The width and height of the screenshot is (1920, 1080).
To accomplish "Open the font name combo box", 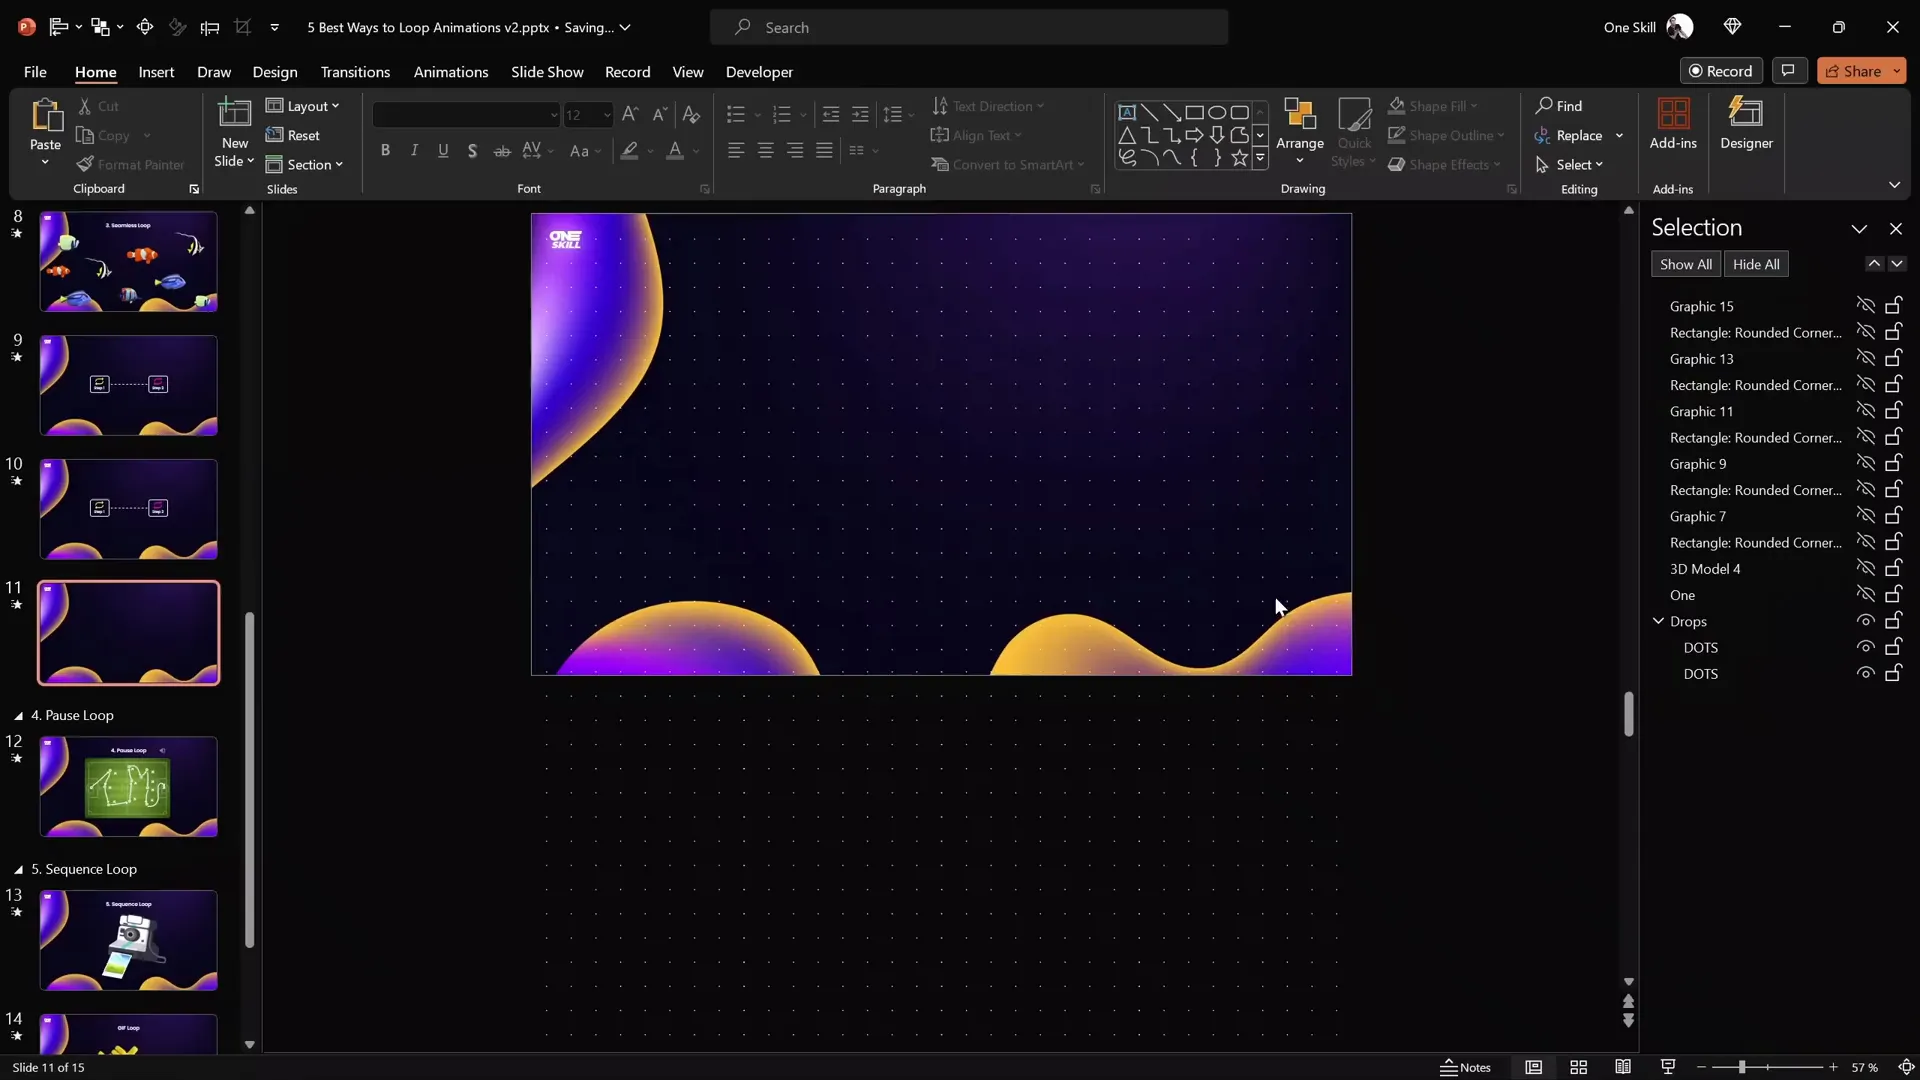I will tap(466, 115).
